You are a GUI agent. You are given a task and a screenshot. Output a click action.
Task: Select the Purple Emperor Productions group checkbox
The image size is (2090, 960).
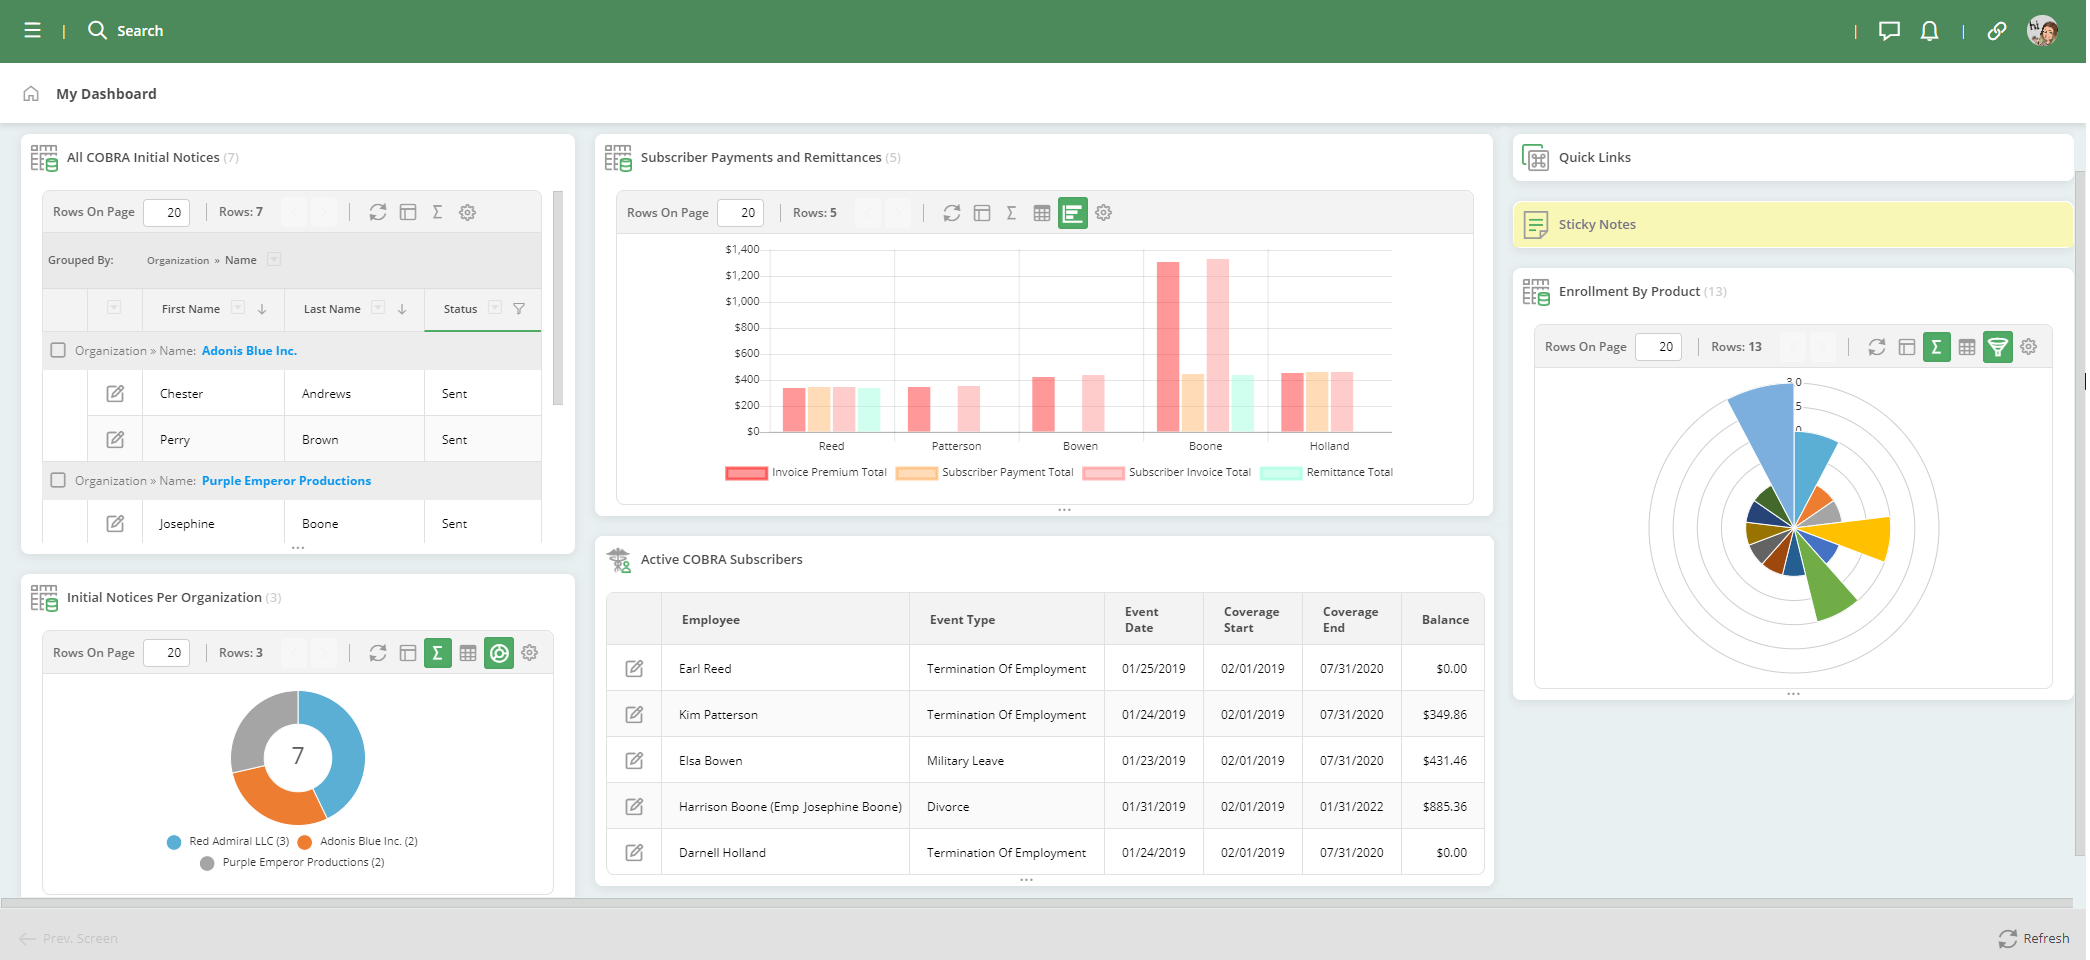(x=58, y=480)
